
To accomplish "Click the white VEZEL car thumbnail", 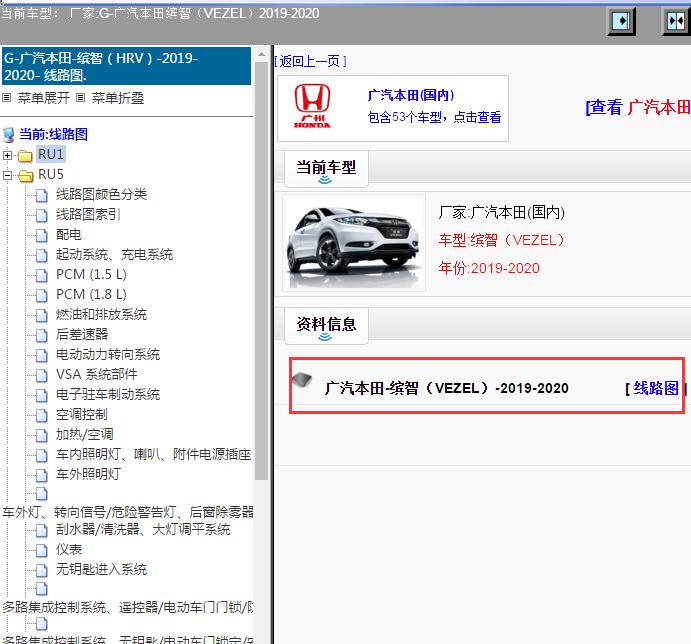I will coord(352,242).
